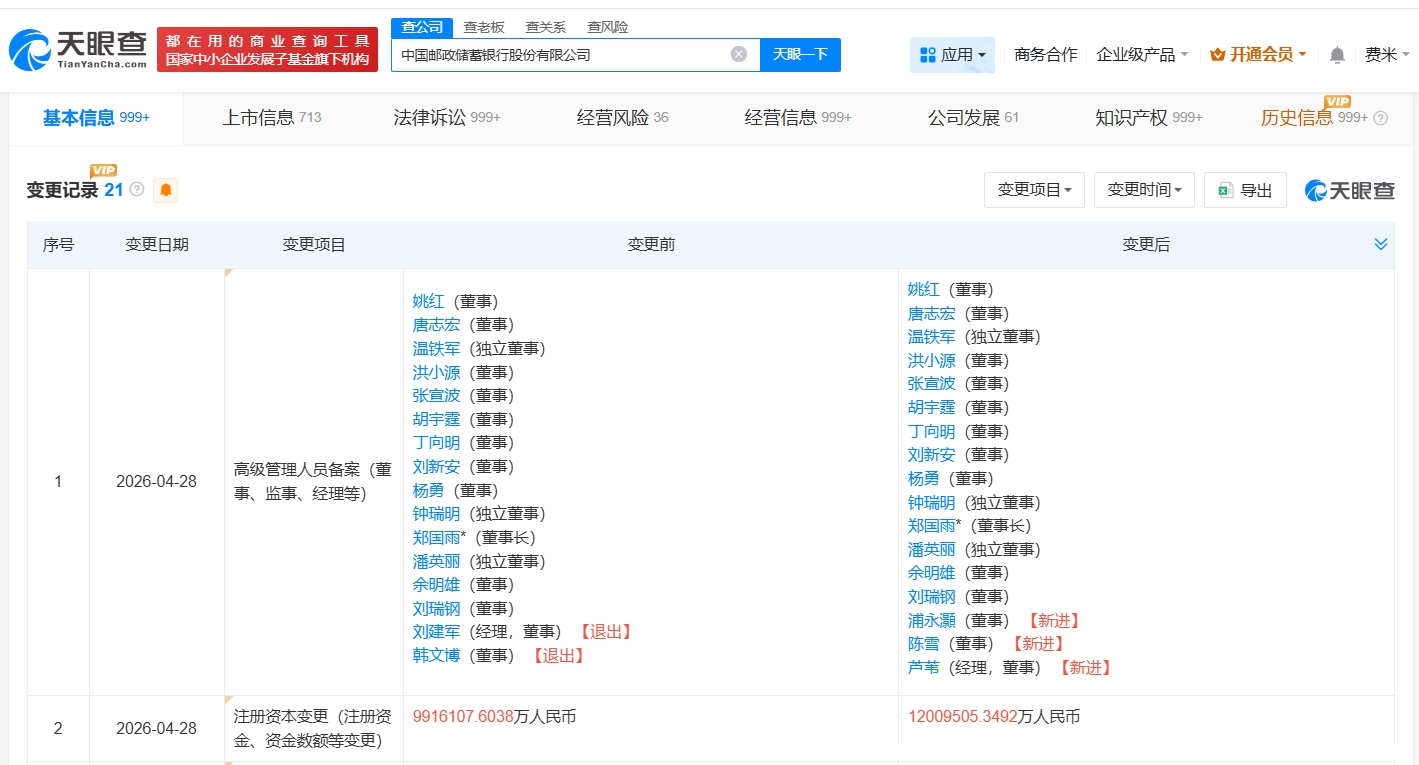Click 杨勇 in the 变更后 column
This screenshot has height=765, width=1419.
tap(924, 478)
